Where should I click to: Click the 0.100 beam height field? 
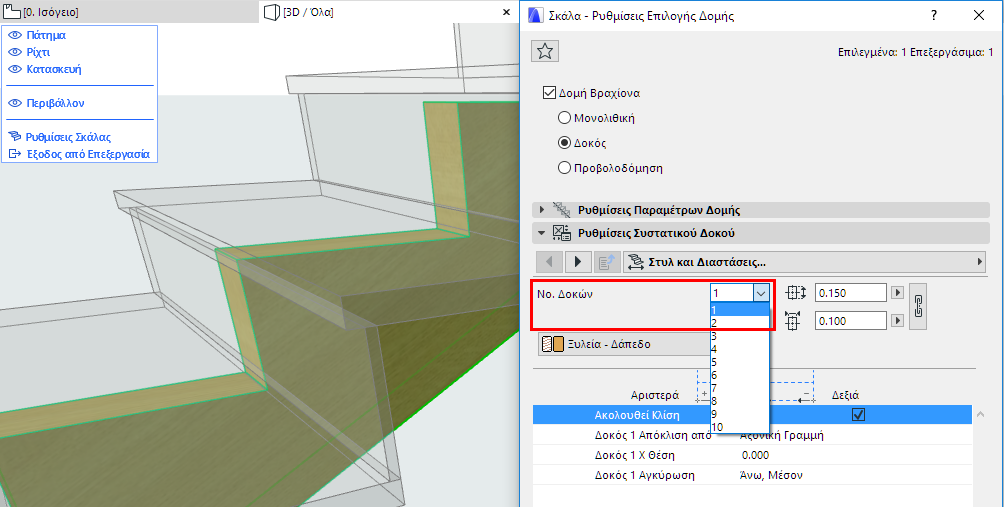pos(851,321)
